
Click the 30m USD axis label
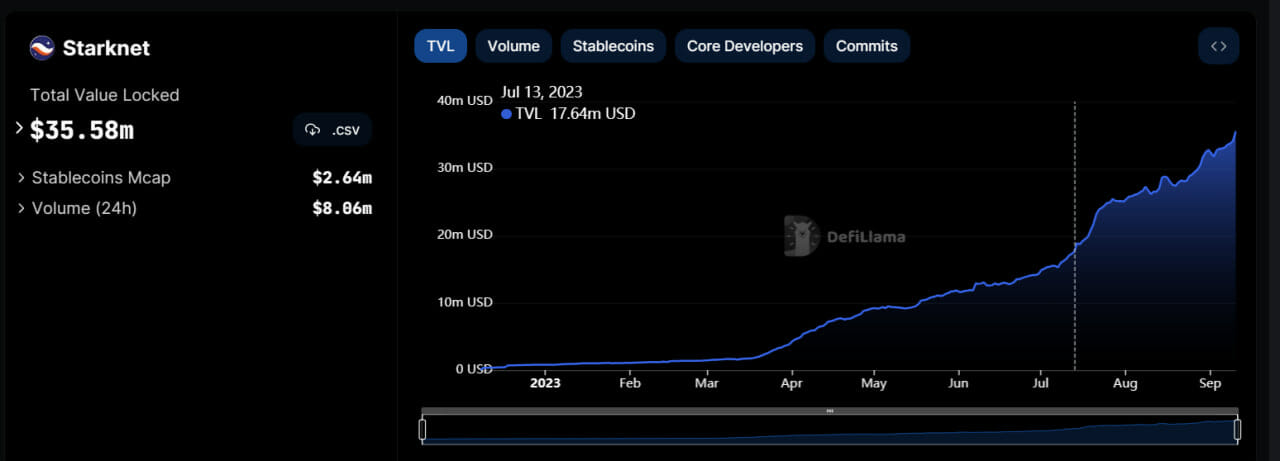point(465,167)
